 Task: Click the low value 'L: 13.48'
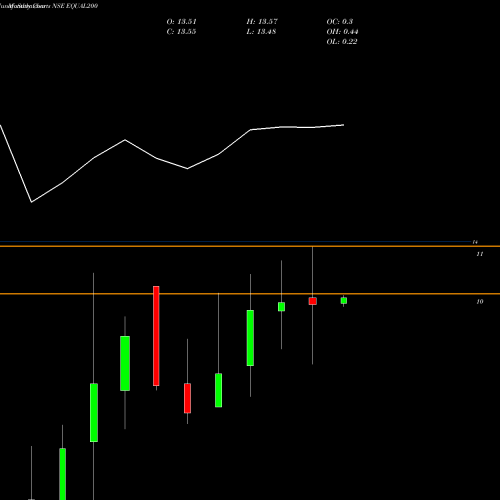tap(261, 32)
